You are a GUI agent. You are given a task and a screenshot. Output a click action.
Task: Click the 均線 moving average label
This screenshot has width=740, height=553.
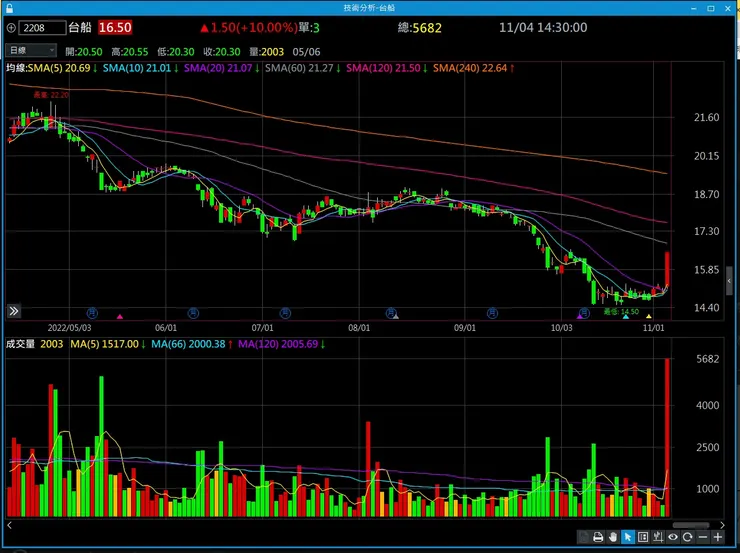point(17,68)
